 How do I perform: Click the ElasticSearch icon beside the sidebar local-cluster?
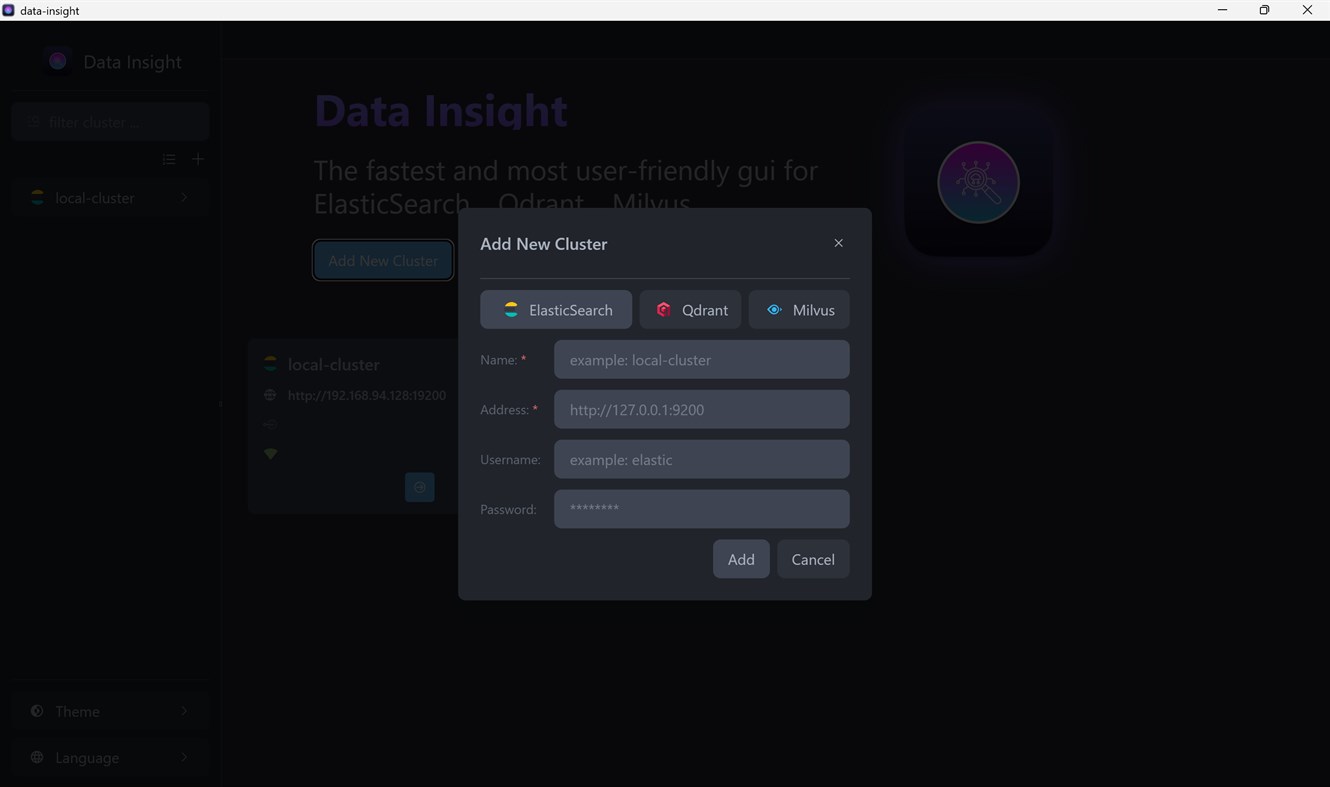coord(37,198)
